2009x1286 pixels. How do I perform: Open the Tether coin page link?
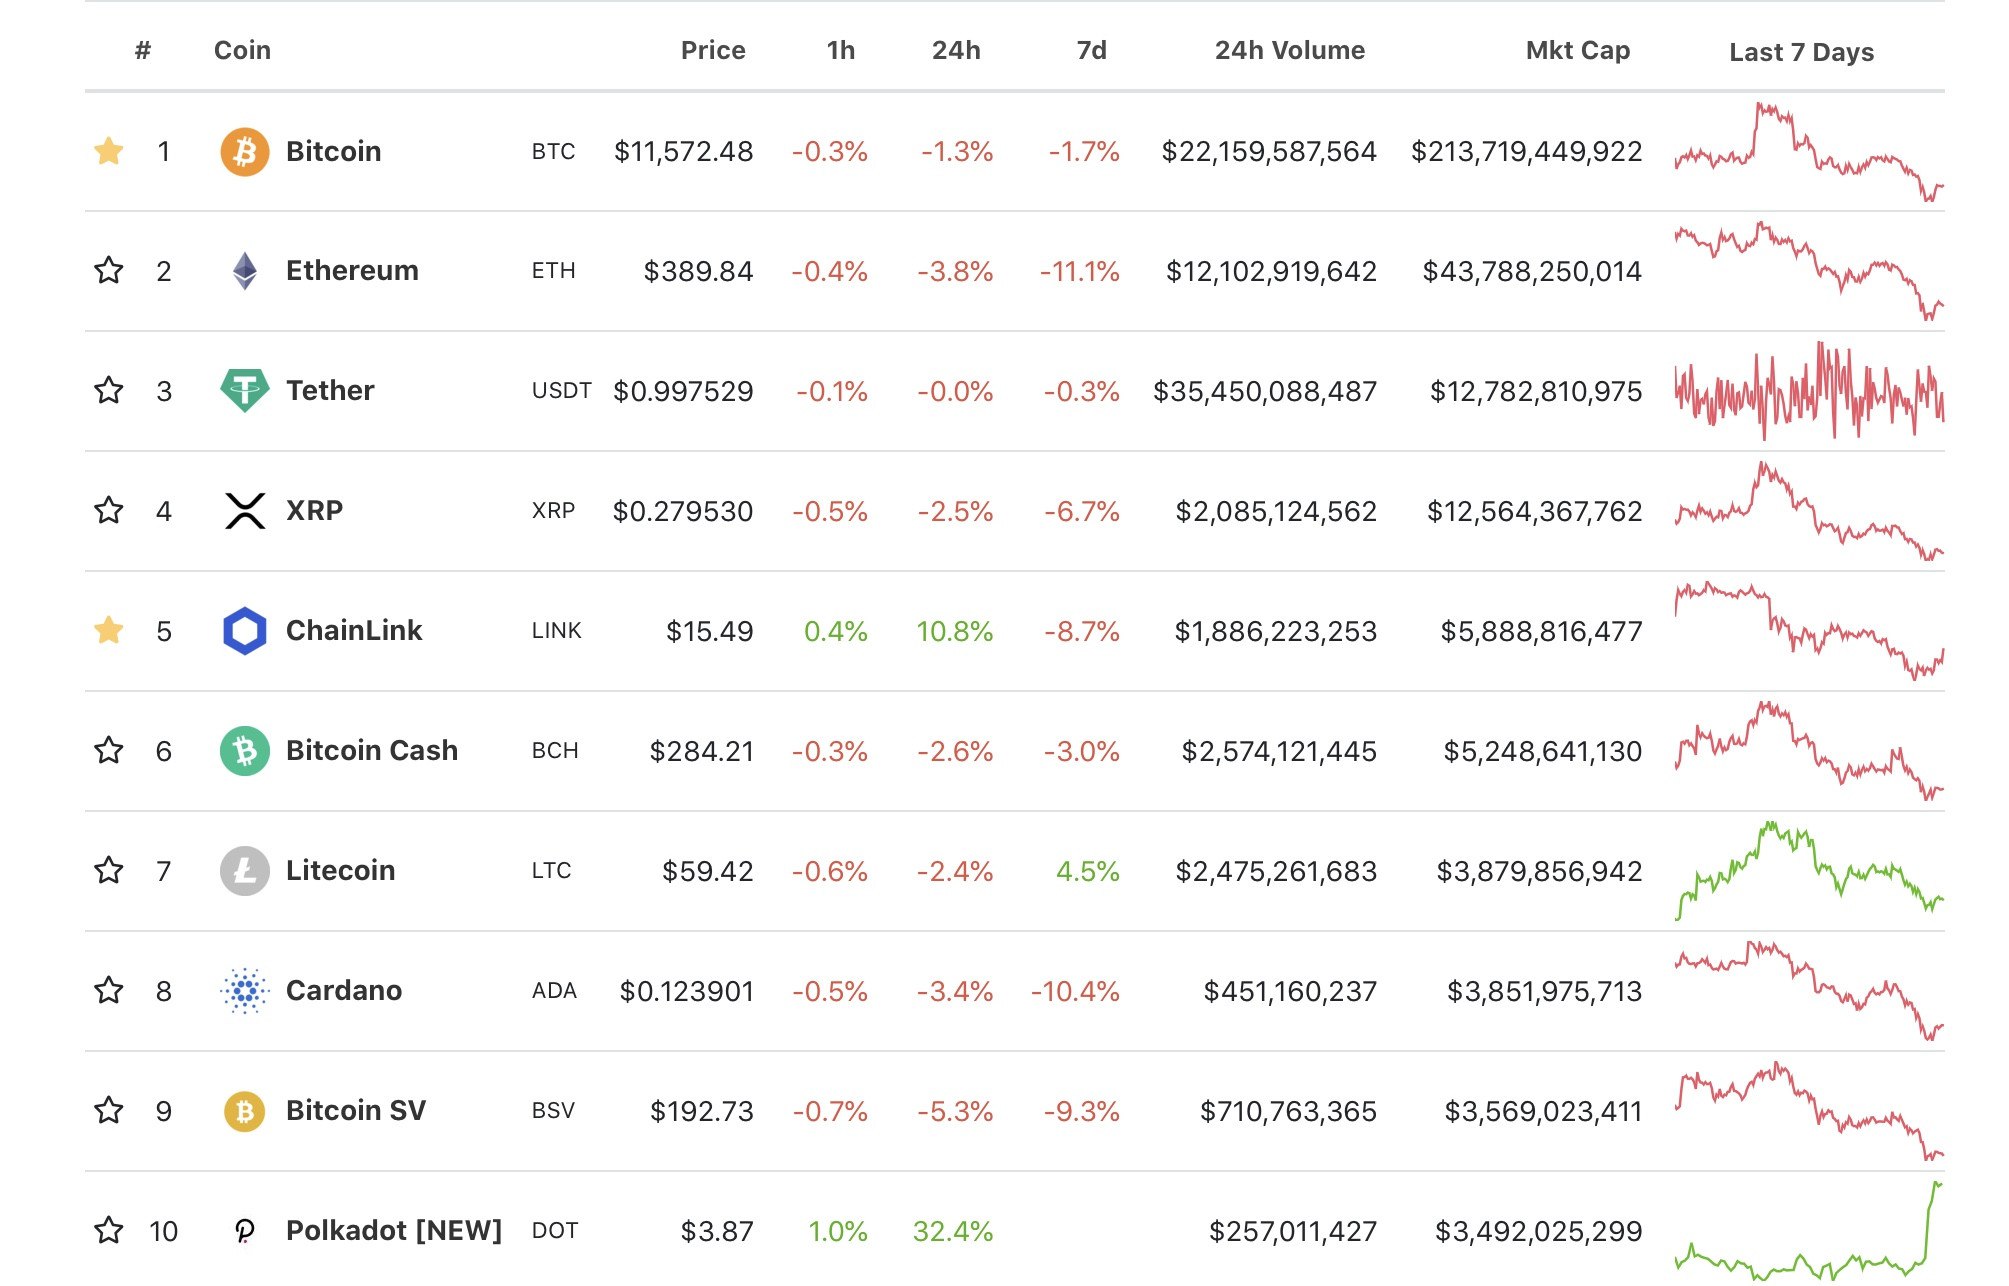pyautogui.click(x=330, y=390)
